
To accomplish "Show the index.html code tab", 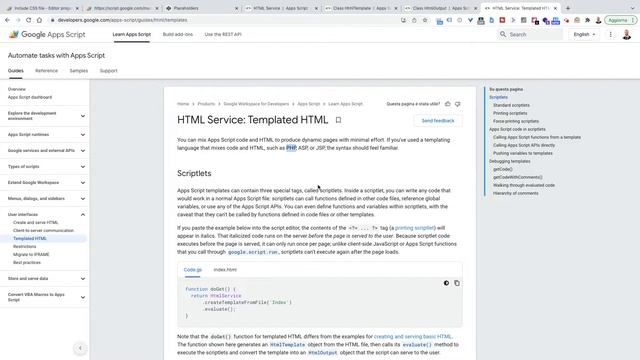I will tap(225, 270).
